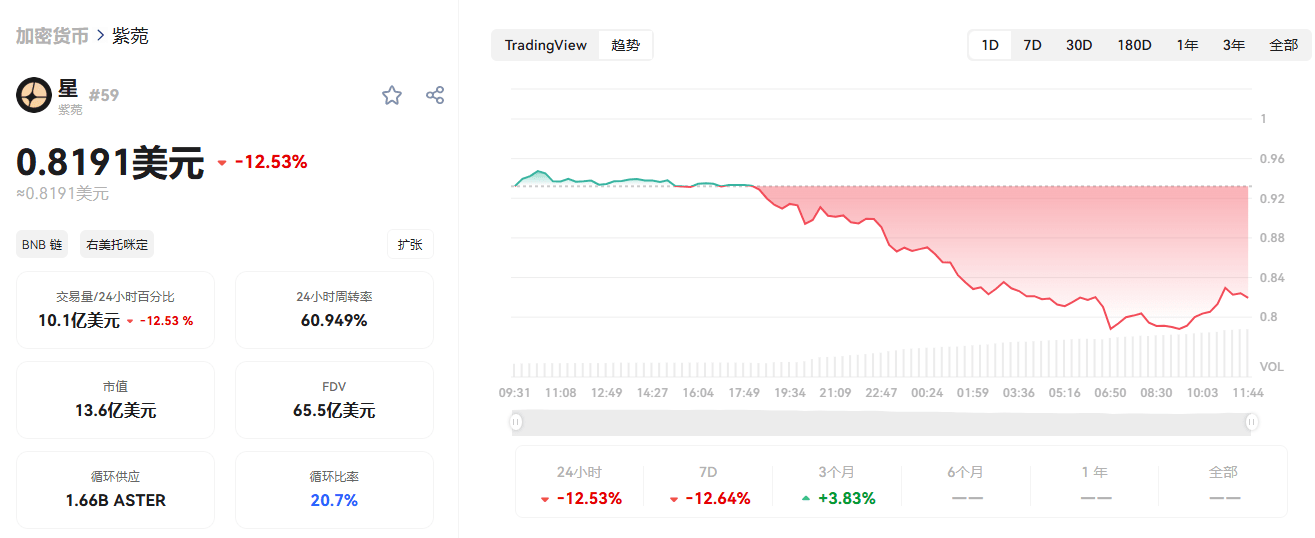Click the star favorite icon
The width and height of the screenshot is (1315, 538).
(392, 95)
